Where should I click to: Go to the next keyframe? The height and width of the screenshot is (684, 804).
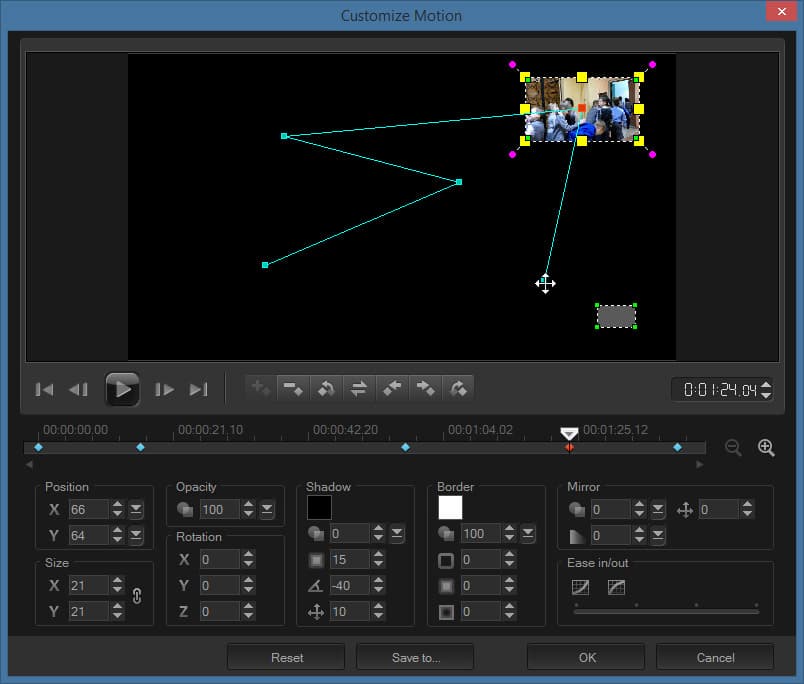(425, 388)
